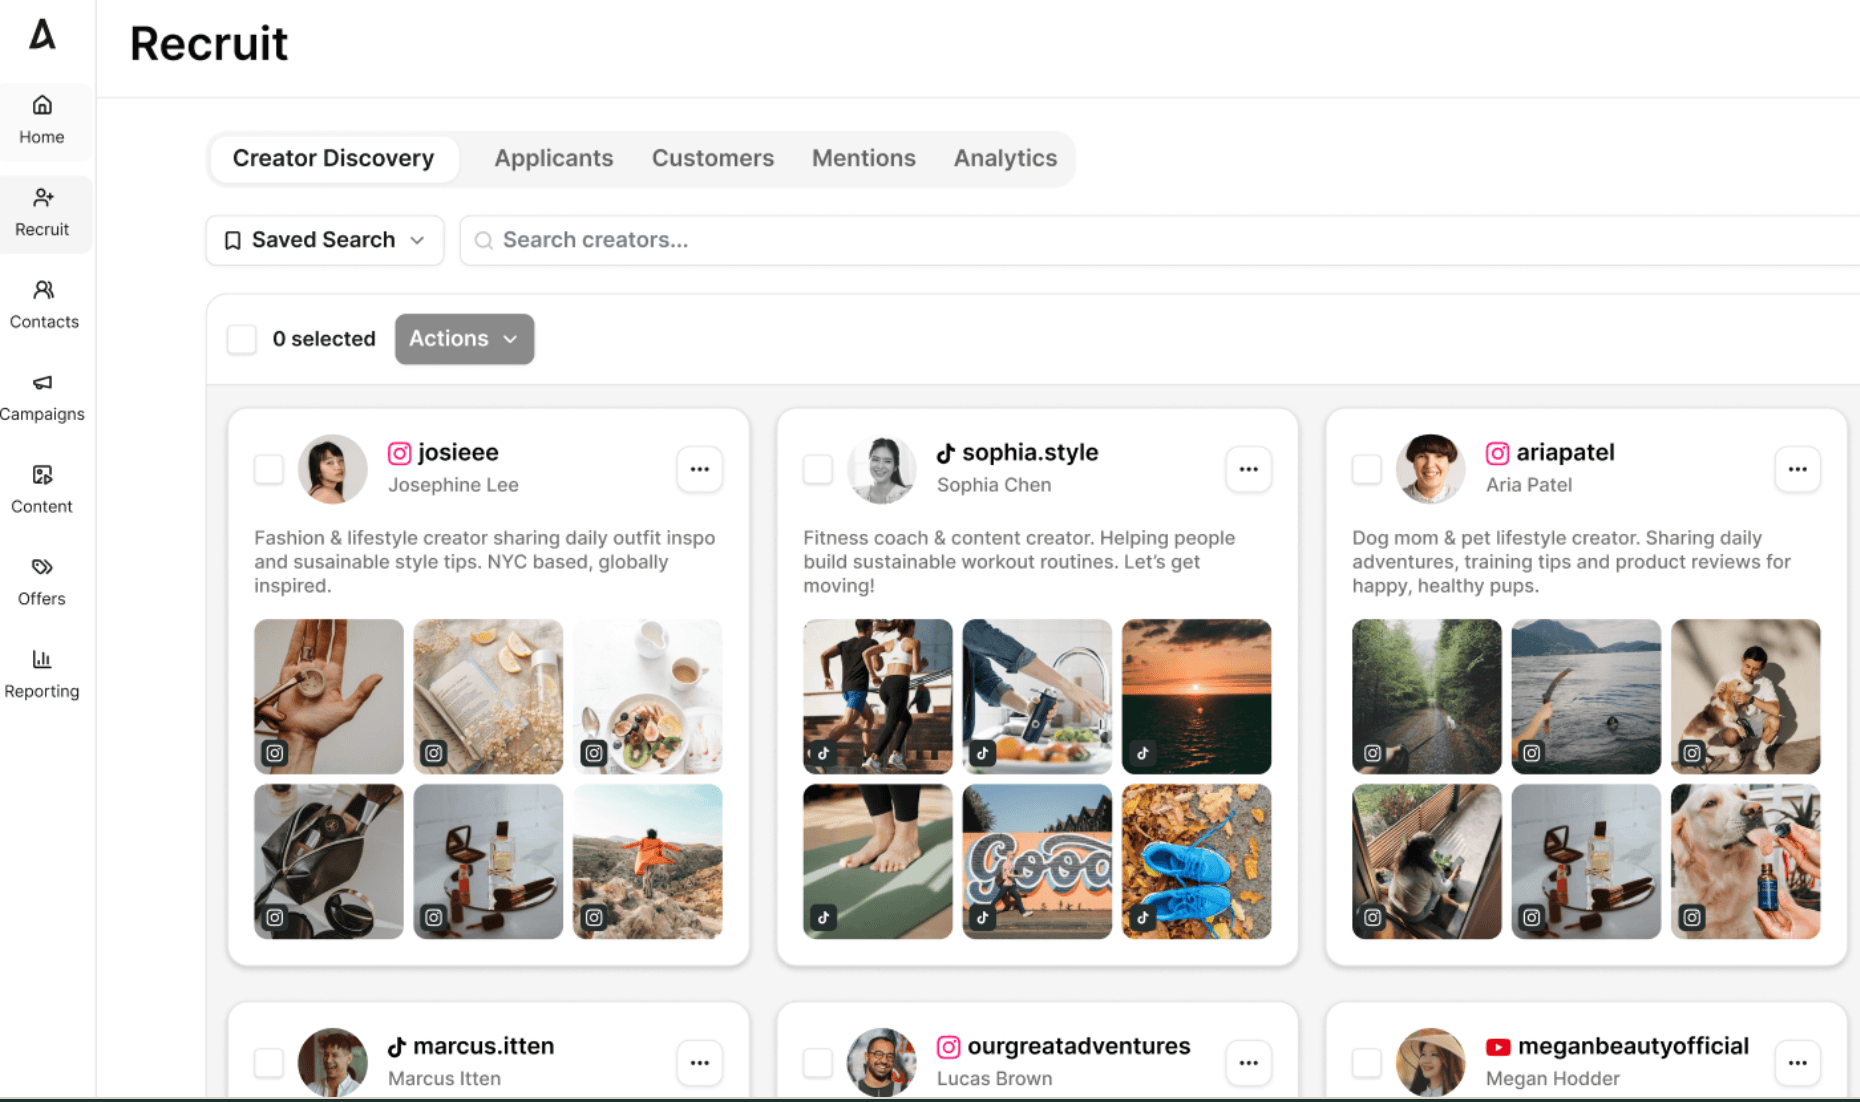Open the sophia.style profile link
This screenshot has width=1860, height=1102.
pos(1030,453)
